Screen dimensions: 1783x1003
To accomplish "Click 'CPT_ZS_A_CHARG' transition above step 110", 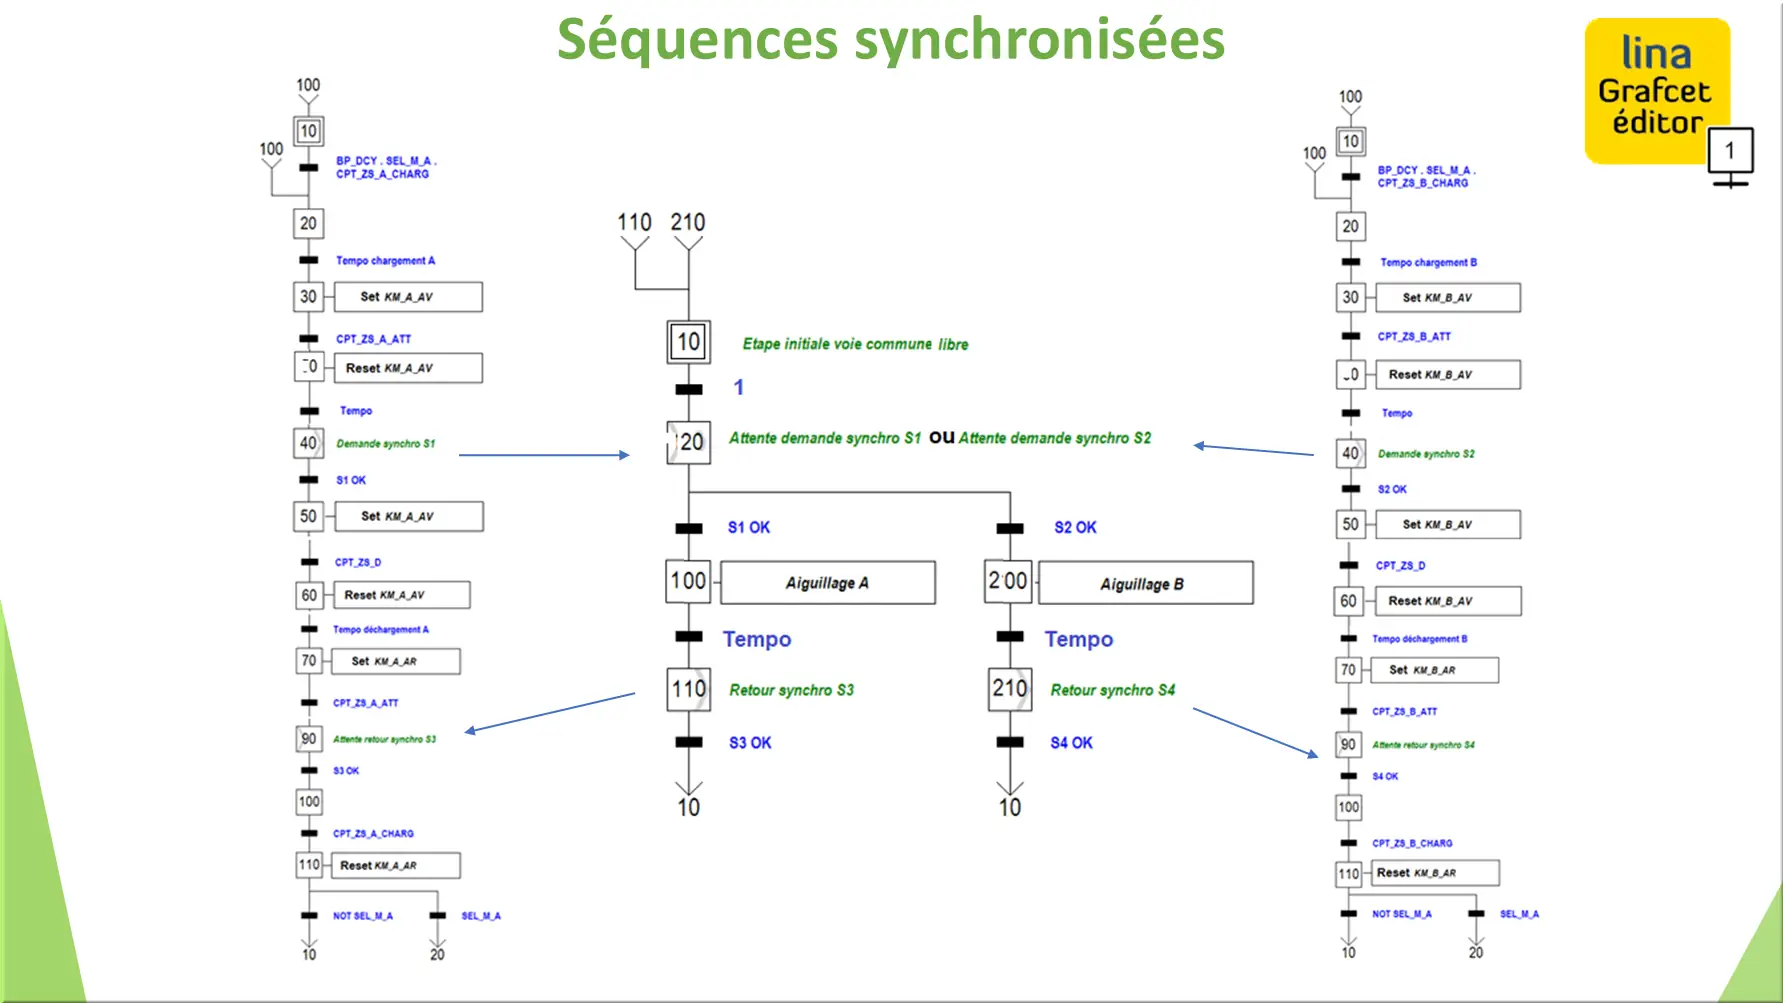I will [x=373, y=834].
